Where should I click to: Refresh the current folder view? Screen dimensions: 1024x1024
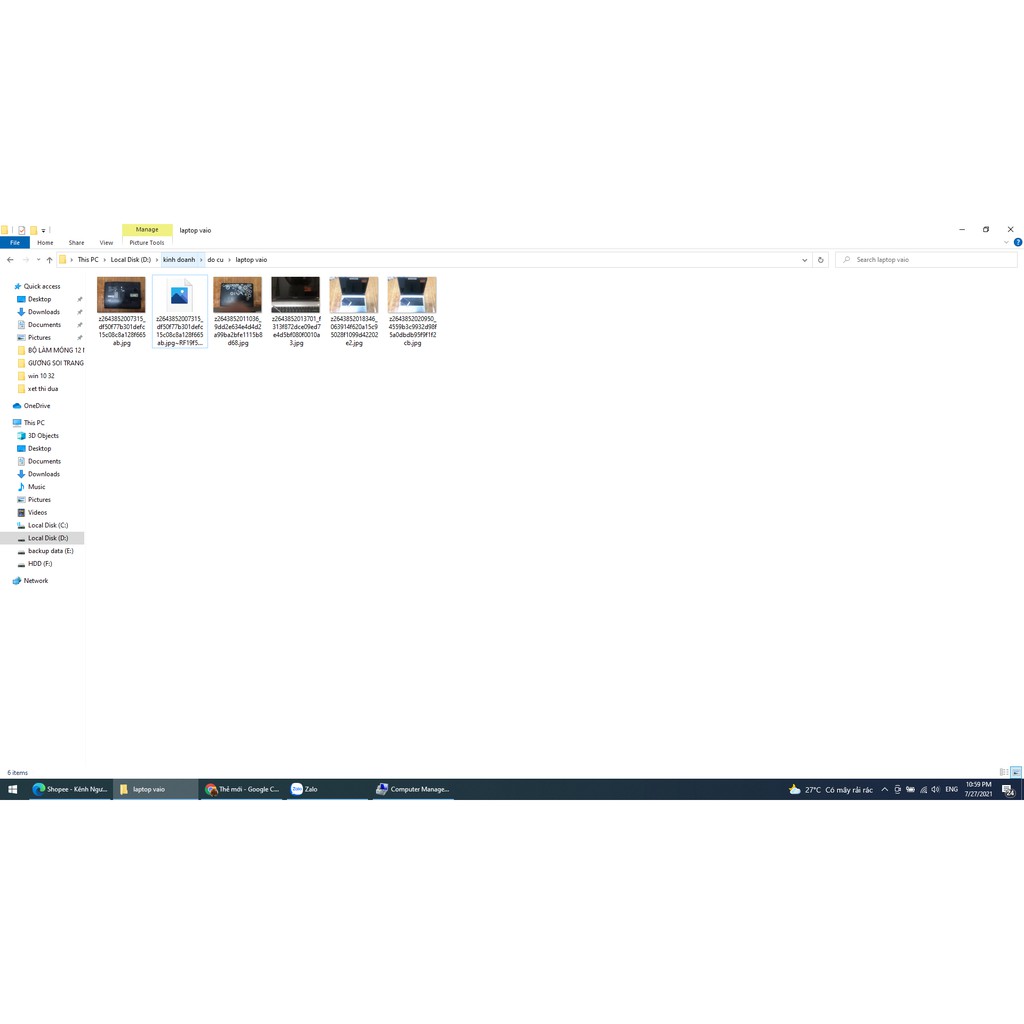coord(820,260)
